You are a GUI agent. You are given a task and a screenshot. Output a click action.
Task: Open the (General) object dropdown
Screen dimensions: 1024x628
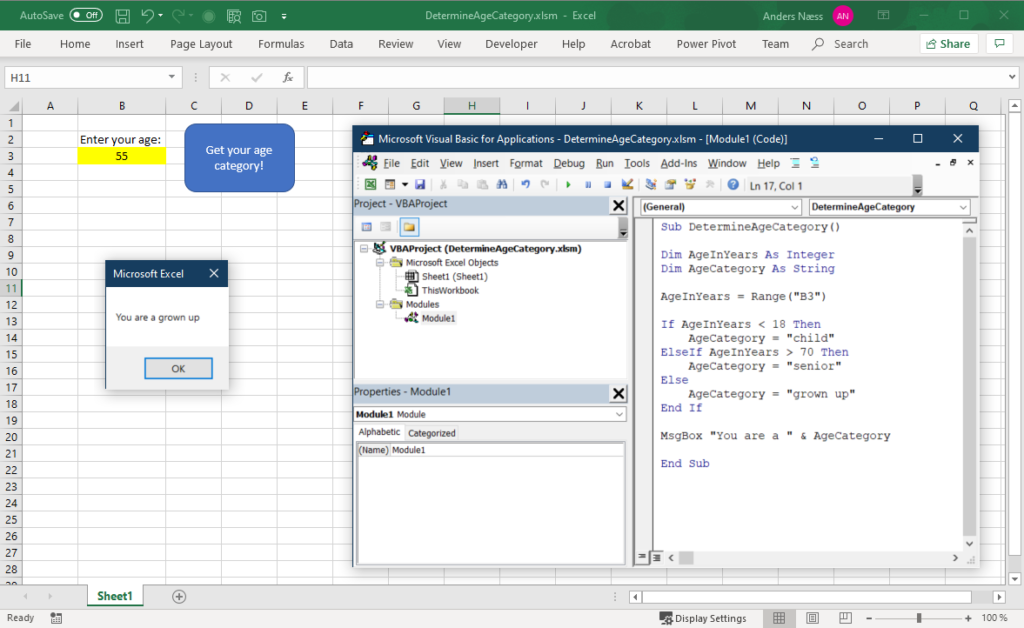(x=795, y=207)
